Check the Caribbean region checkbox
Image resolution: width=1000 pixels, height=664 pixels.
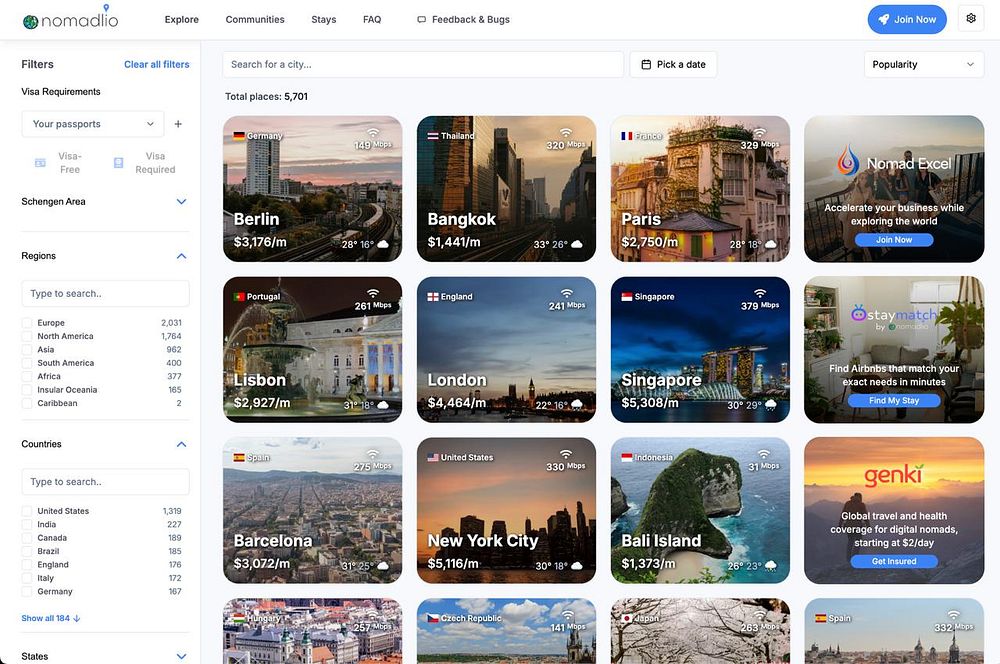[27, 403]
